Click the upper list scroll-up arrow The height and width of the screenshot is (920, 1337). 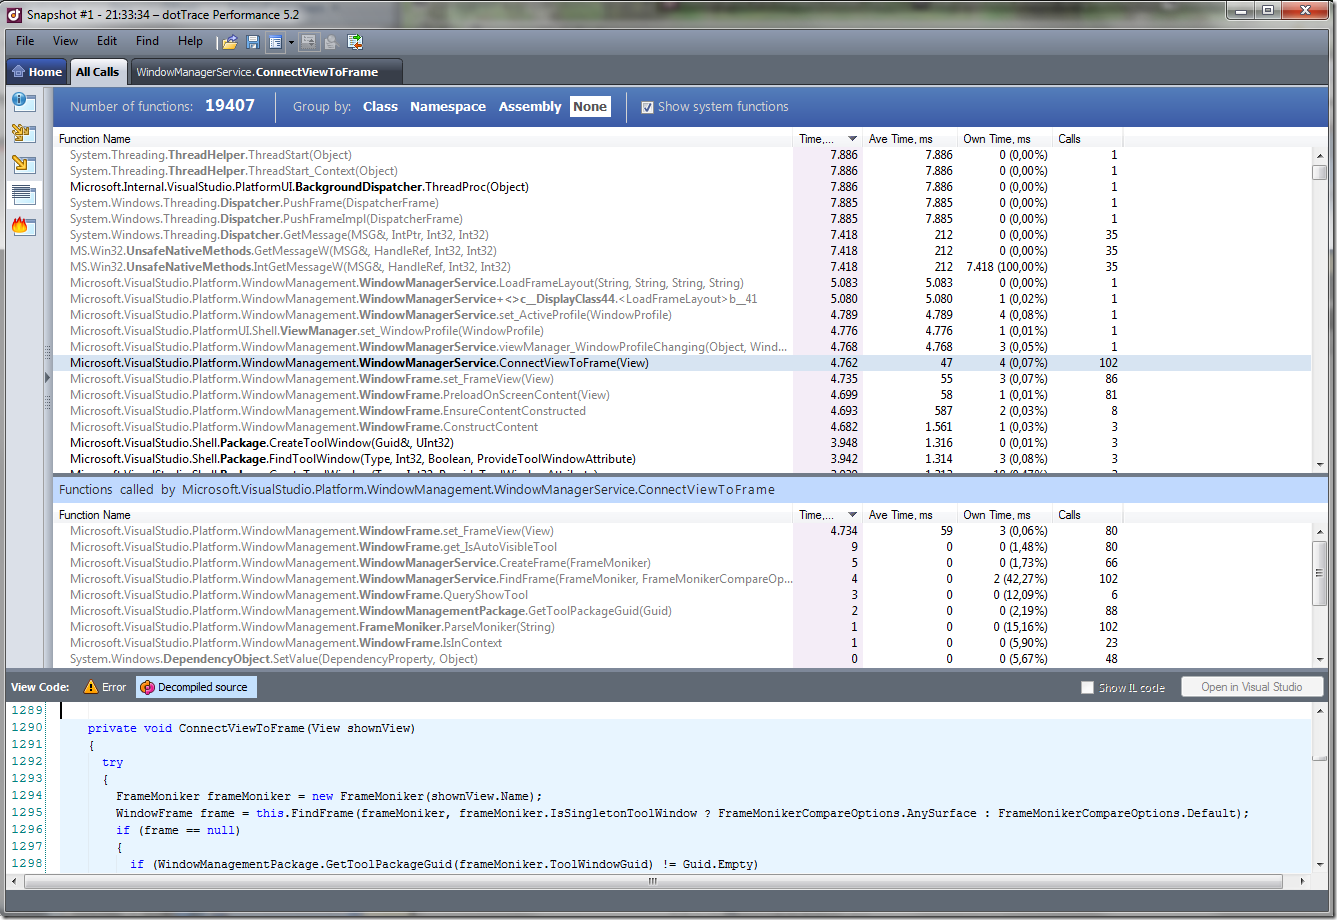pyautogui.click(x=1320, y=155)
